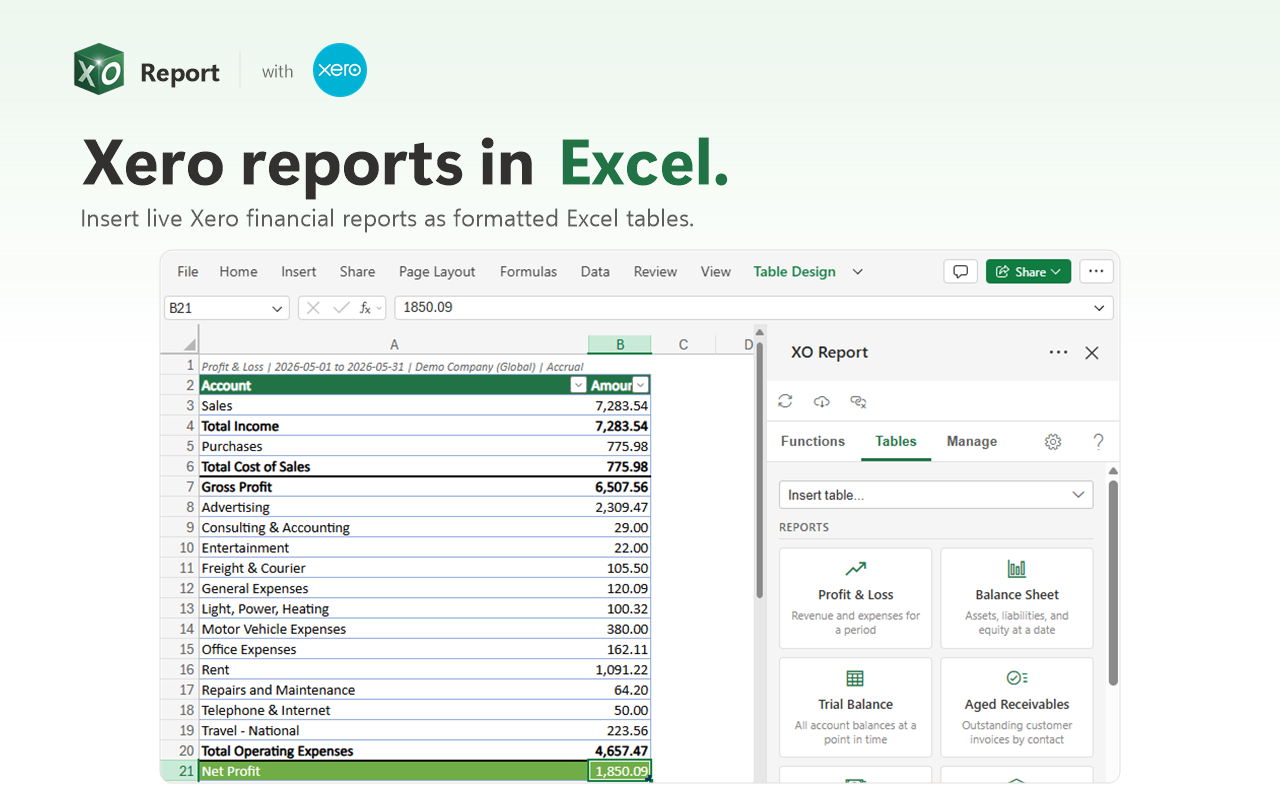The width and height of the screenshot is (1280, 800).
Task: Select the Consulting & Accounting cell
Action: click(393, 527)
